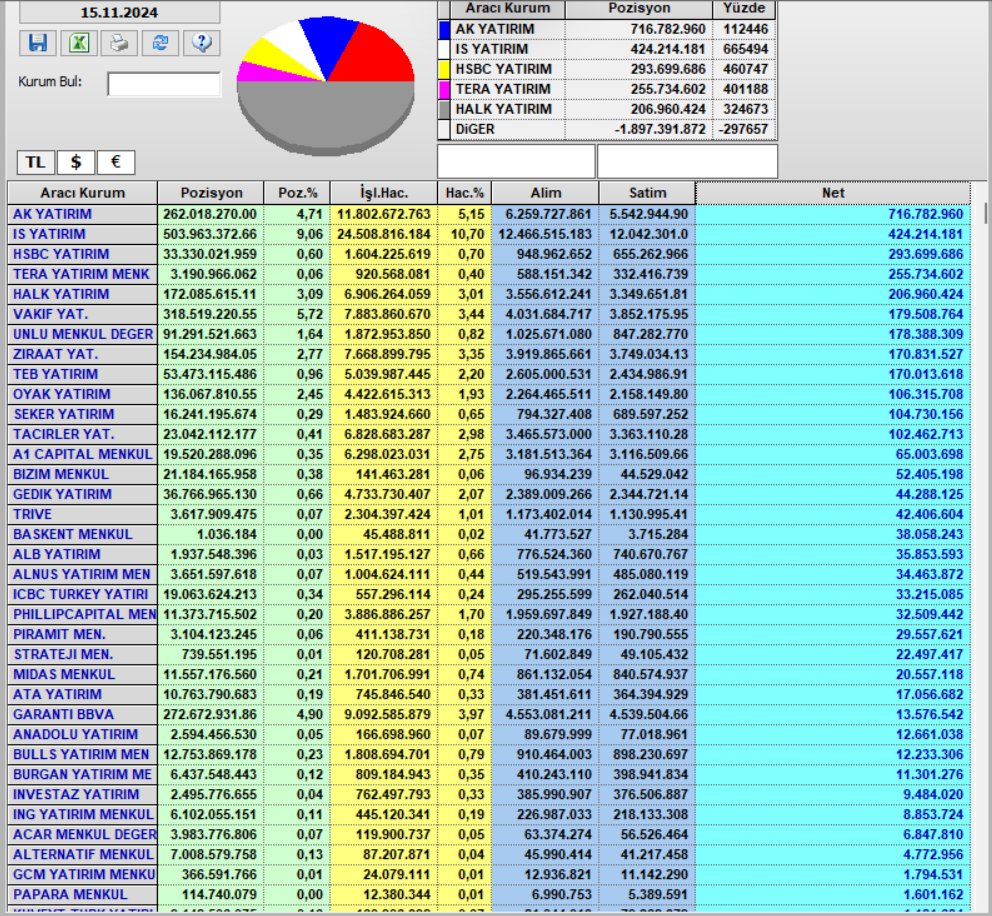Switch currency to TL
This screenshot has width=992, height=916.
click(35, 162)
